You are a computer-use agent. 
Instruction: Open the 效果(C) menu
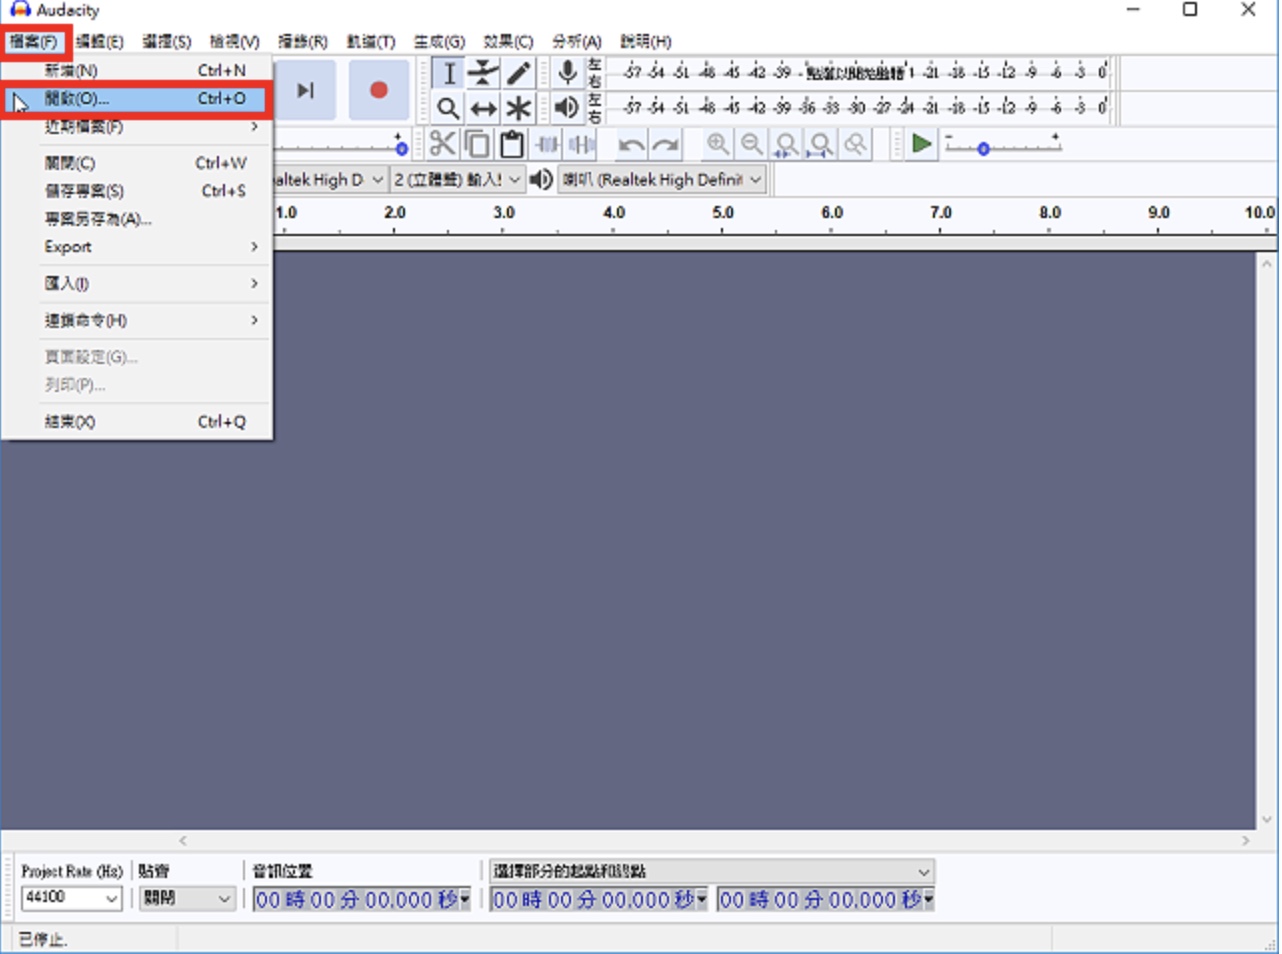point(508,42)
